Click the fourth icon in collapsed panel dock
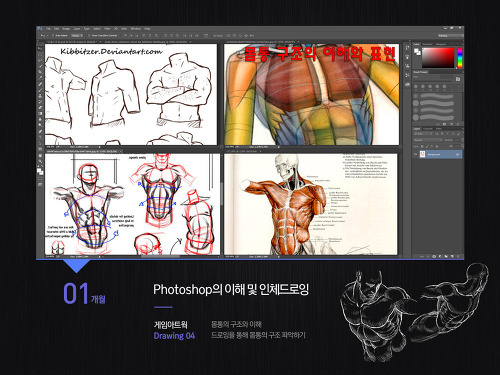Screen dimensions: 500x375 pyautogui.click(x=407, y=75)
